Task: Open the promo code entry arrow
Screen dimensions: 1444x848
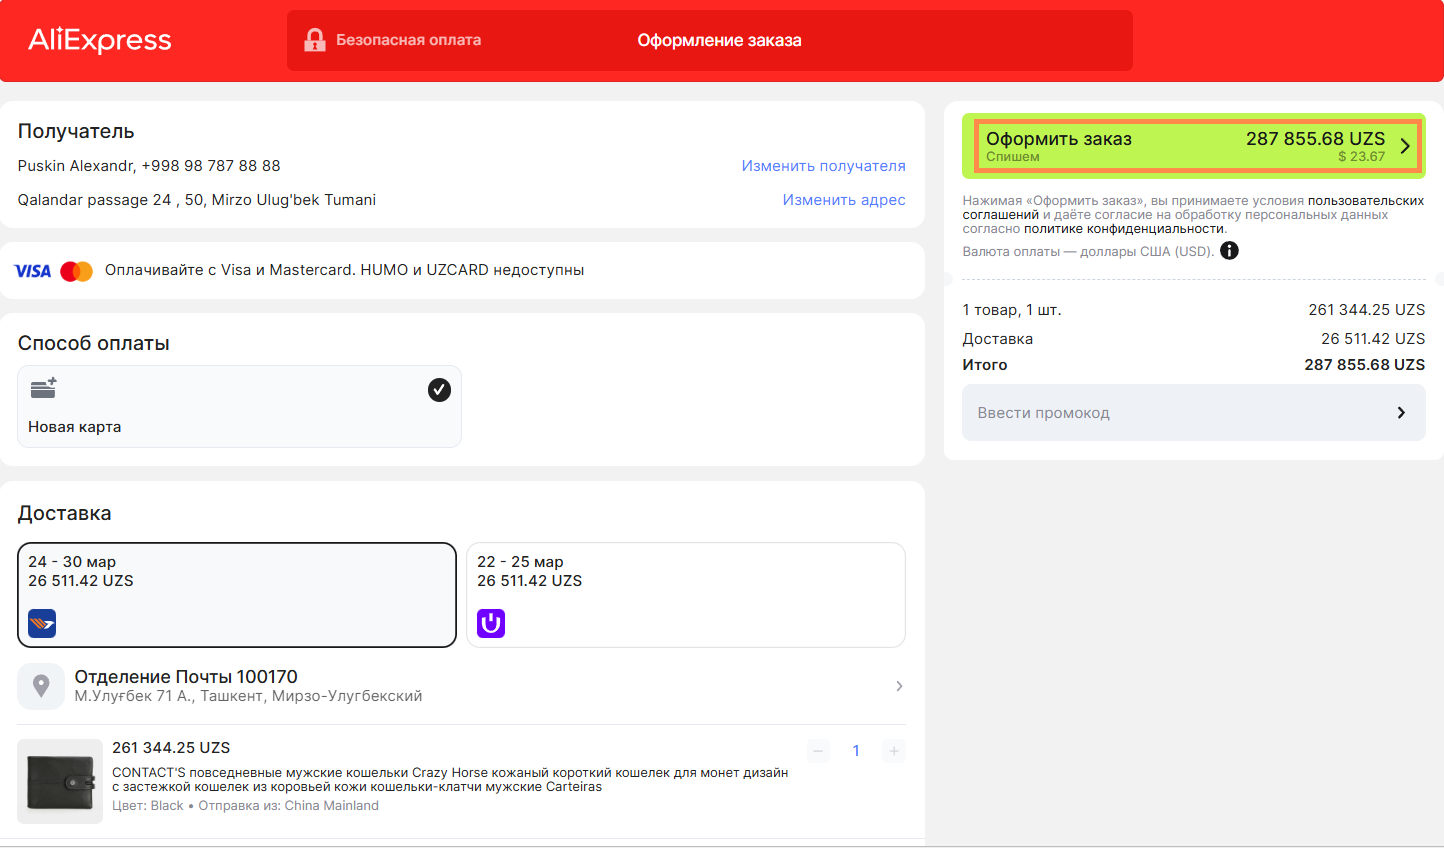Action: click(x=1401, y=413)
